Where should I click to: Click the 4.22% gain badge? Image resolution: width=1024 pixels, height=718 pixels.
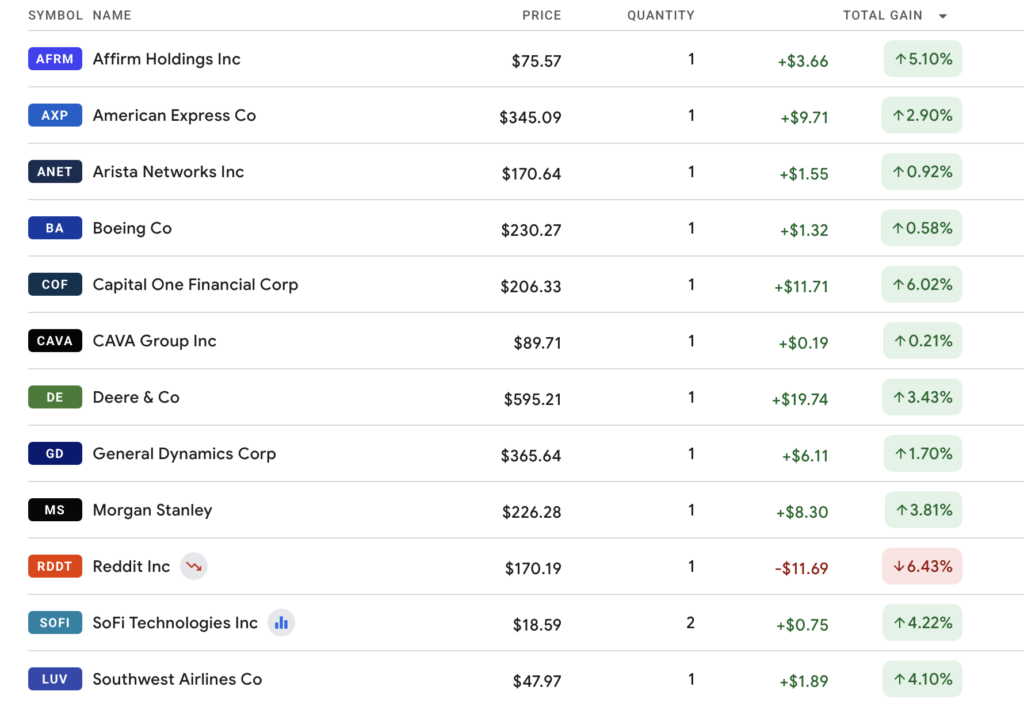coord(922,623)
